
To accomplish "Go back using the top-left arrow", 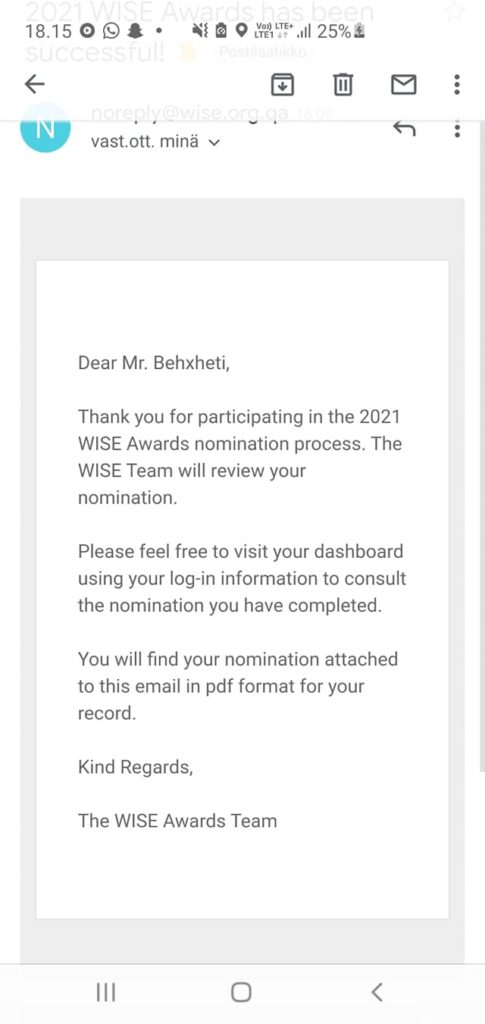I will (x=34, y=84).
